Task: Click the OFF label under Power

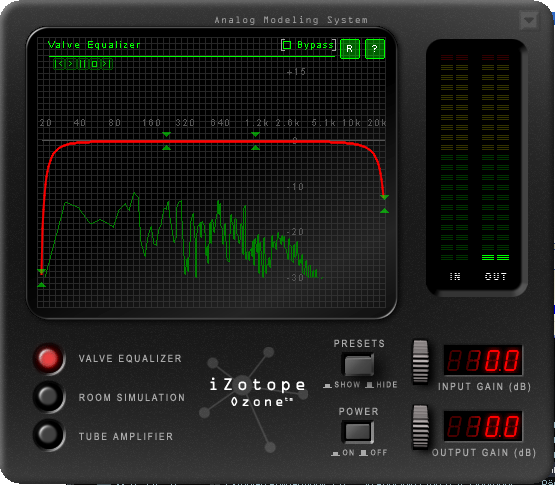Action: (x=379, y=453)
